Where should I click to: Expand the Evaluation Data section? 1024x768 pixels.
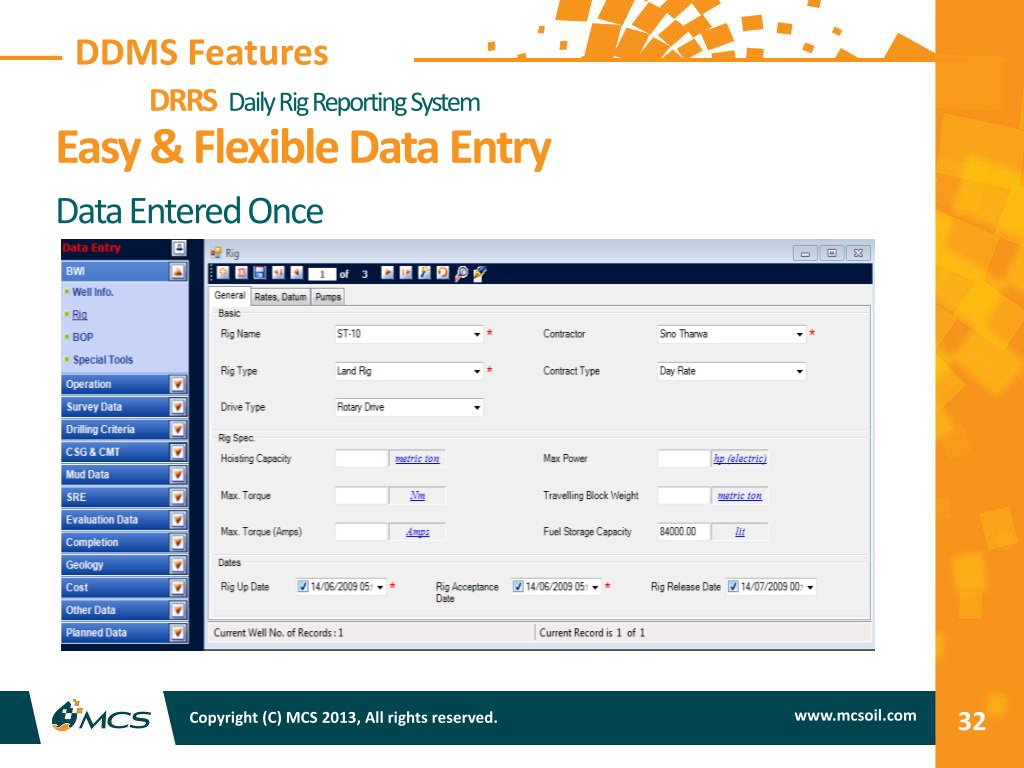click(178, 520)
